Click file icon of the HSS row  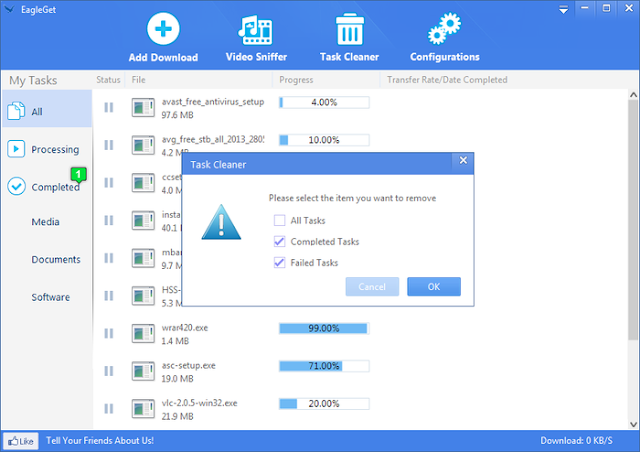143,296
